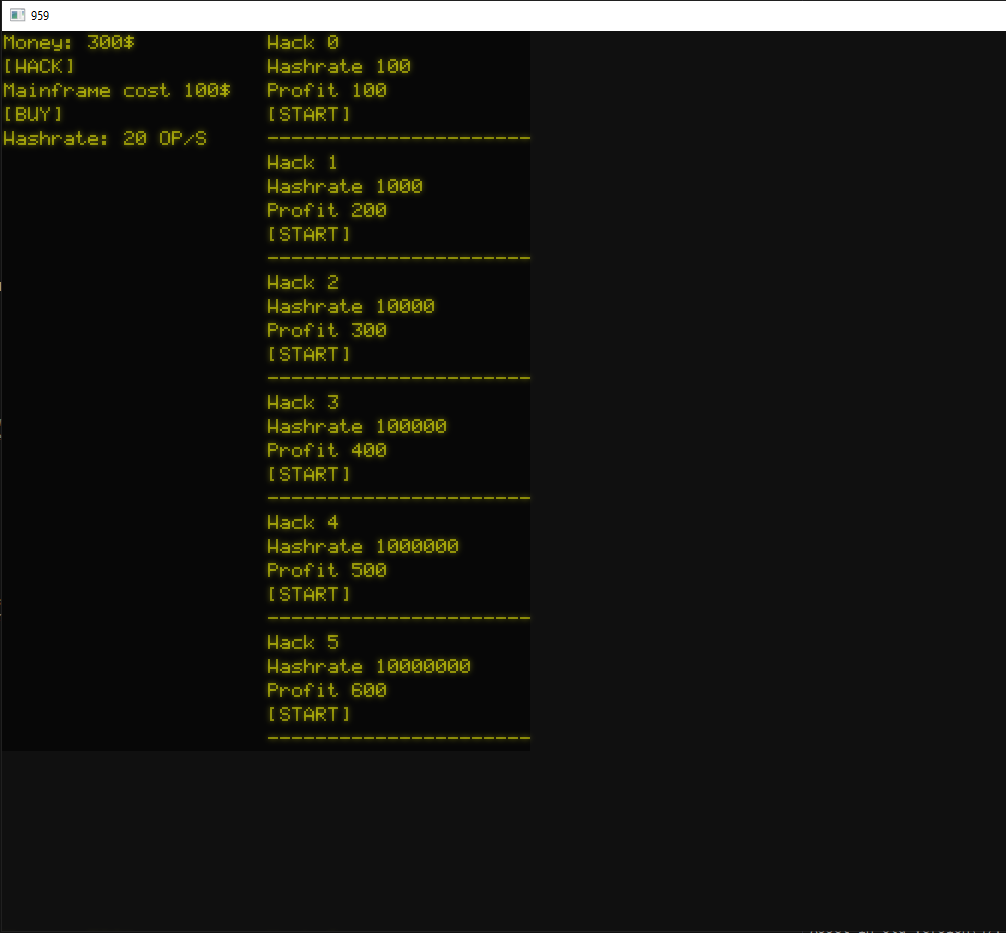Click the [HACK] button under Money

[x=39, y=66]
